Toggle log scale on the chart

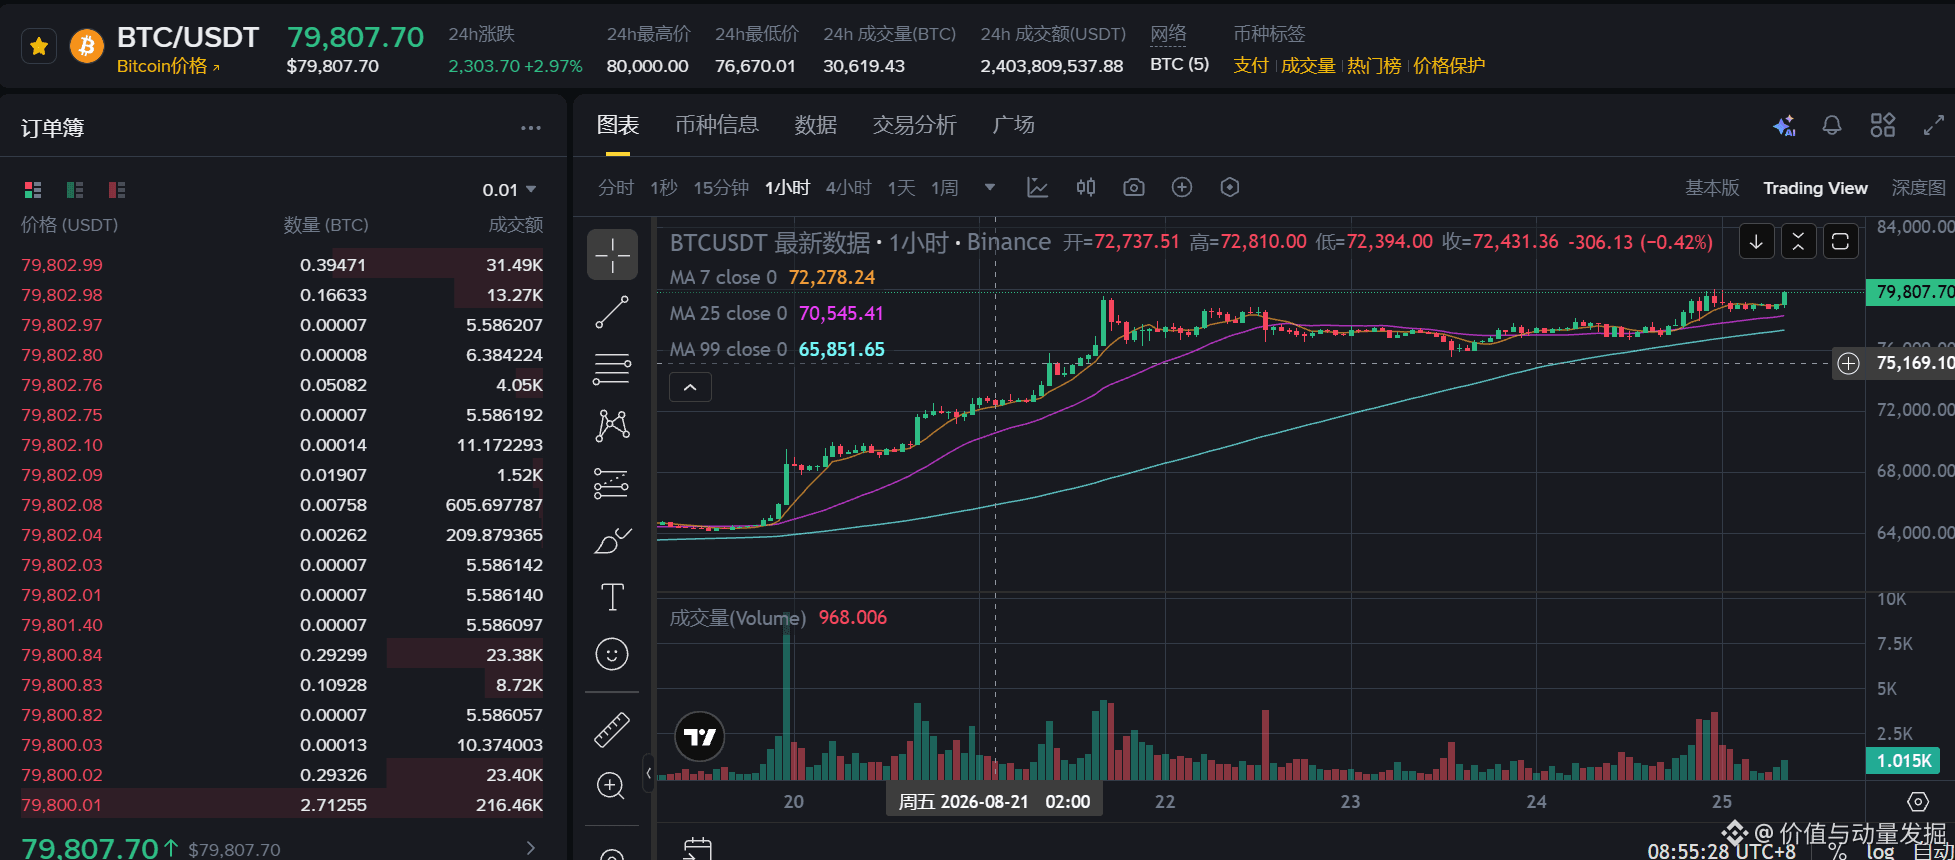point(1880,851)
